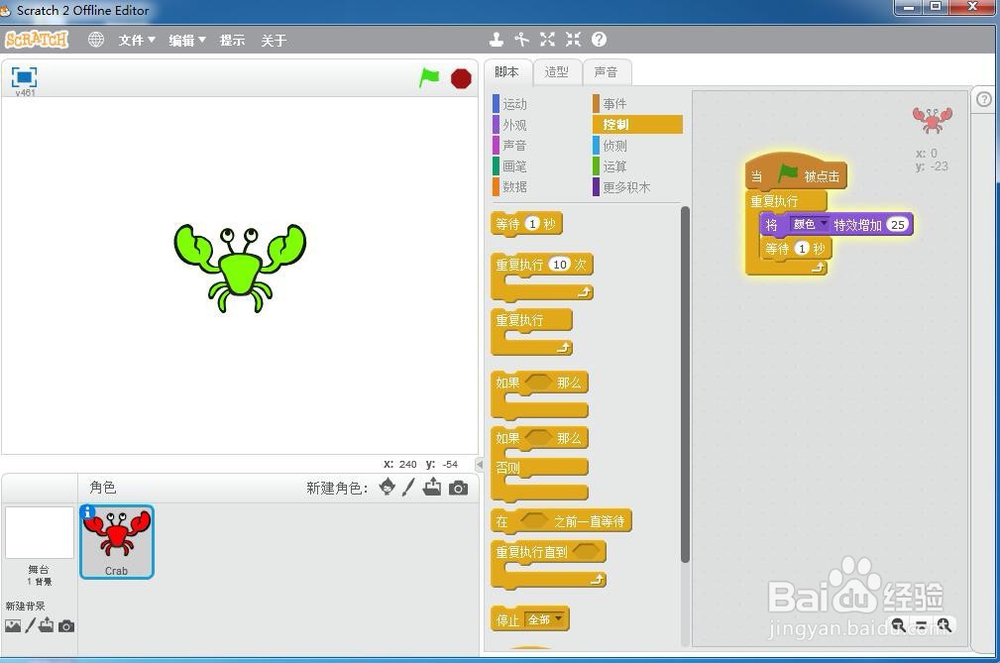Select the 运动 block category

click(x=510, y=104)
